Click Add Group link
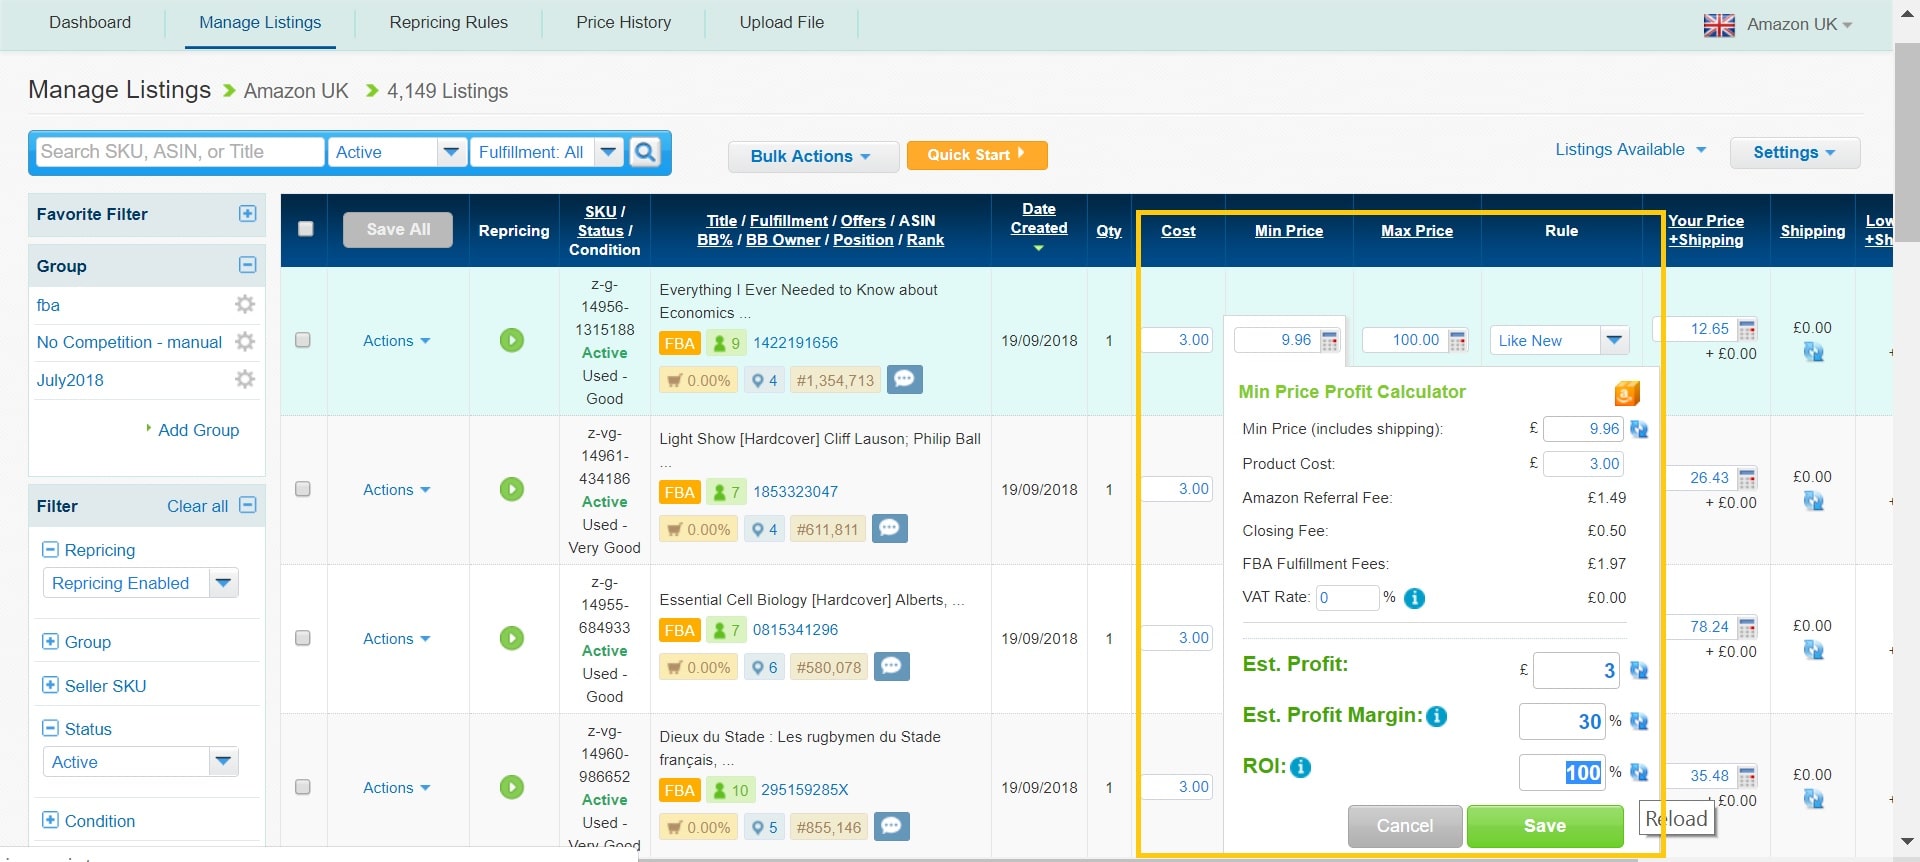 tap(198, 430)
